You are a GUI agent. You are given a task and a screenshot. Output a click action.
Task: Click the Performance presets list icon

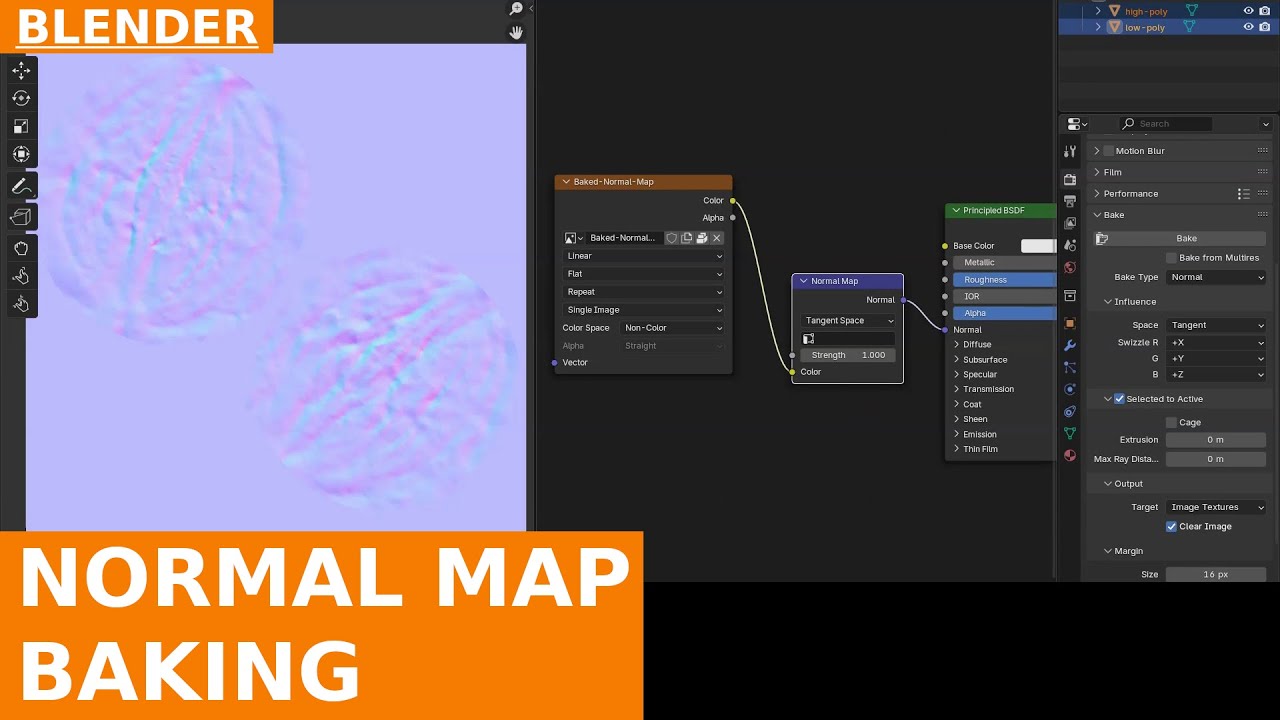tap(1243, 194)
